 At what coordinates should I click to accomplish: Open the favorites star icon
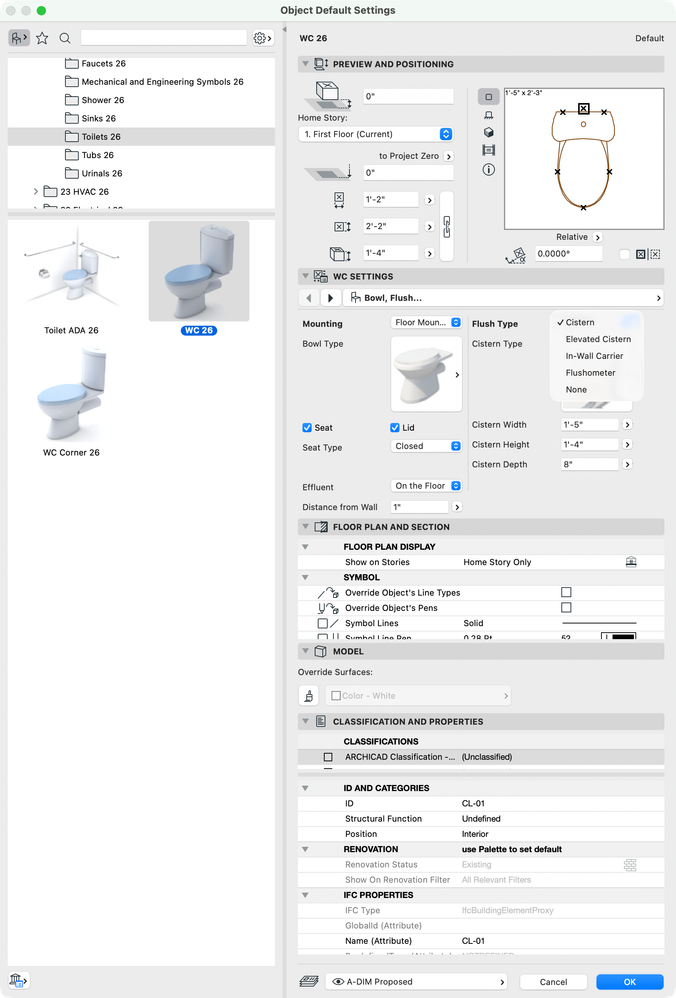click(x=42, y=38)
